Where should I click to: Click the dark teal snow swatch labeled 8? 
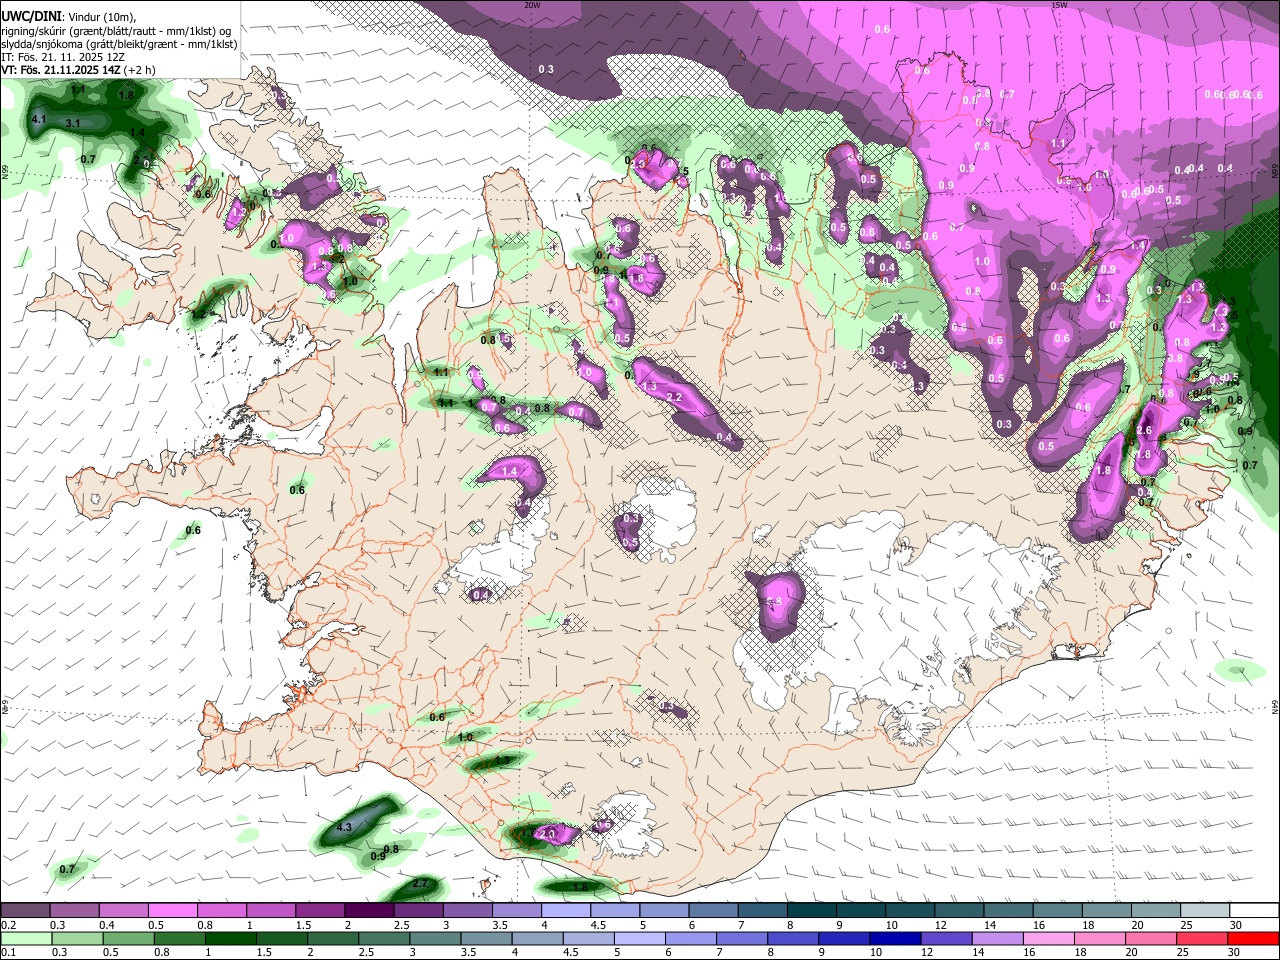coord(812,911)
